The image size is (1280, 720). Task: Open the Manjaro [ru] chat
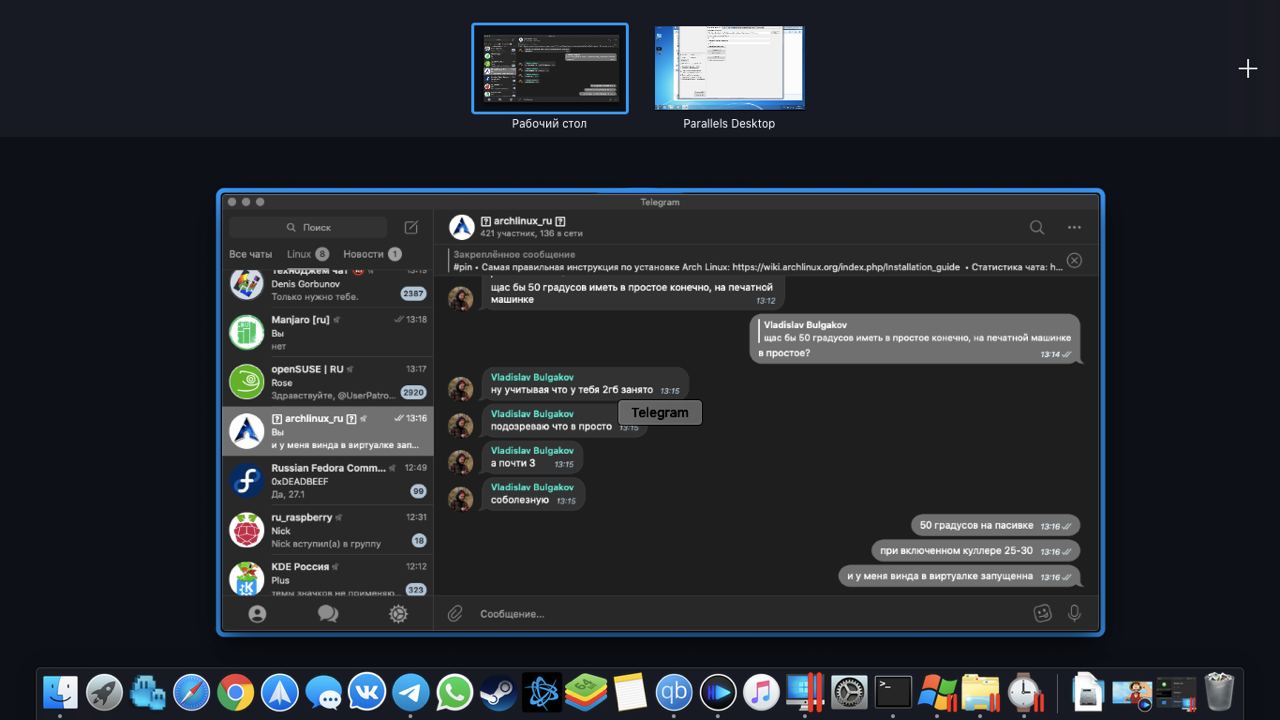click(x=328, y=332)
